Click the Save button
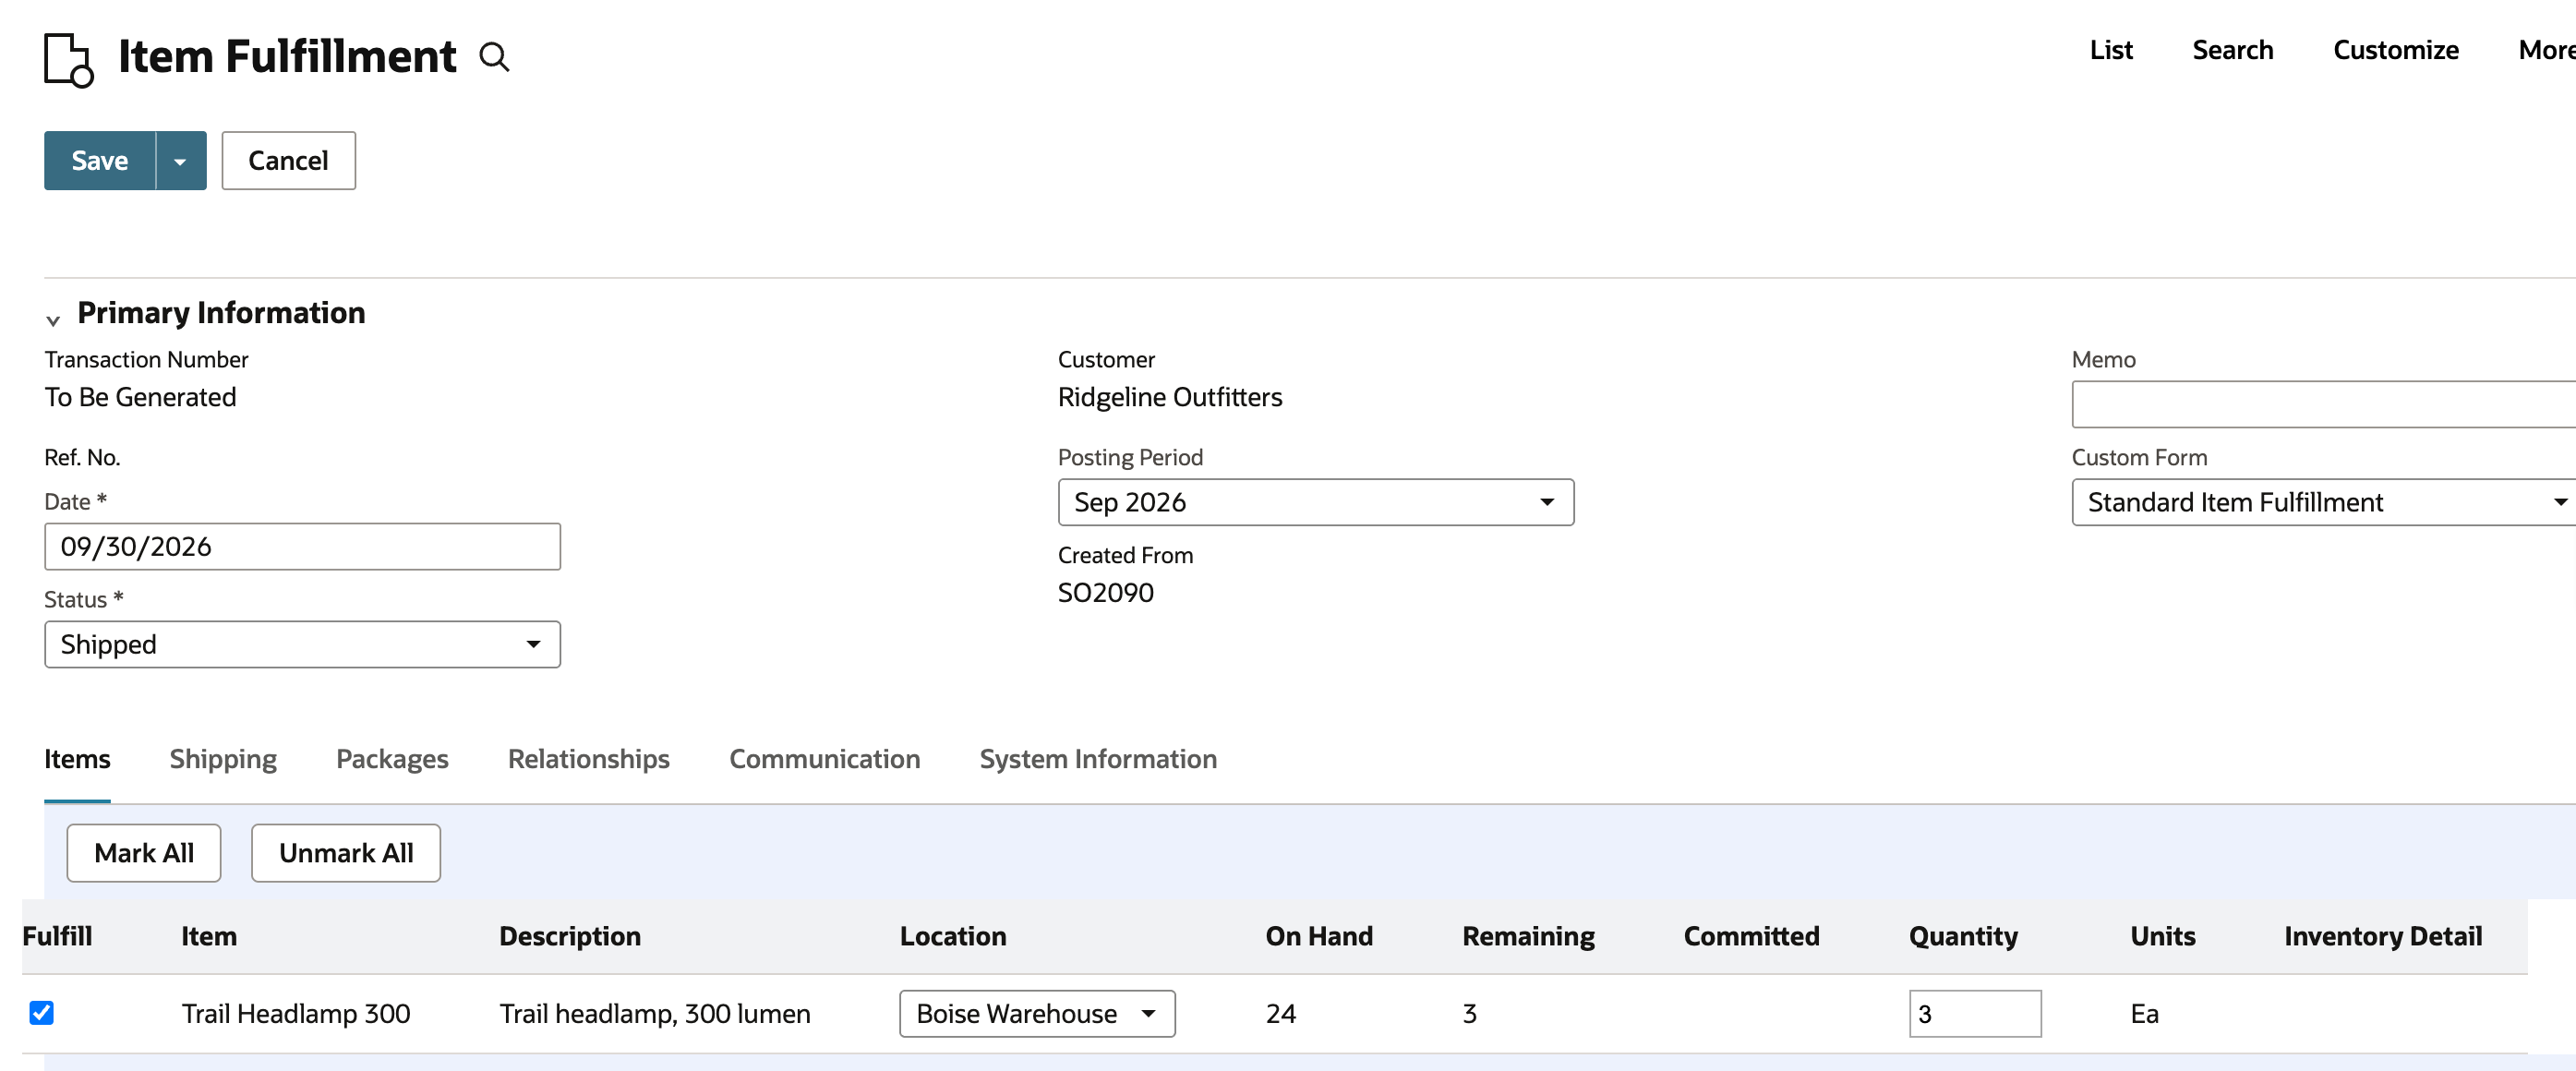Image resolution: width=2576 pixels, height=1071 pixels. 100,161
